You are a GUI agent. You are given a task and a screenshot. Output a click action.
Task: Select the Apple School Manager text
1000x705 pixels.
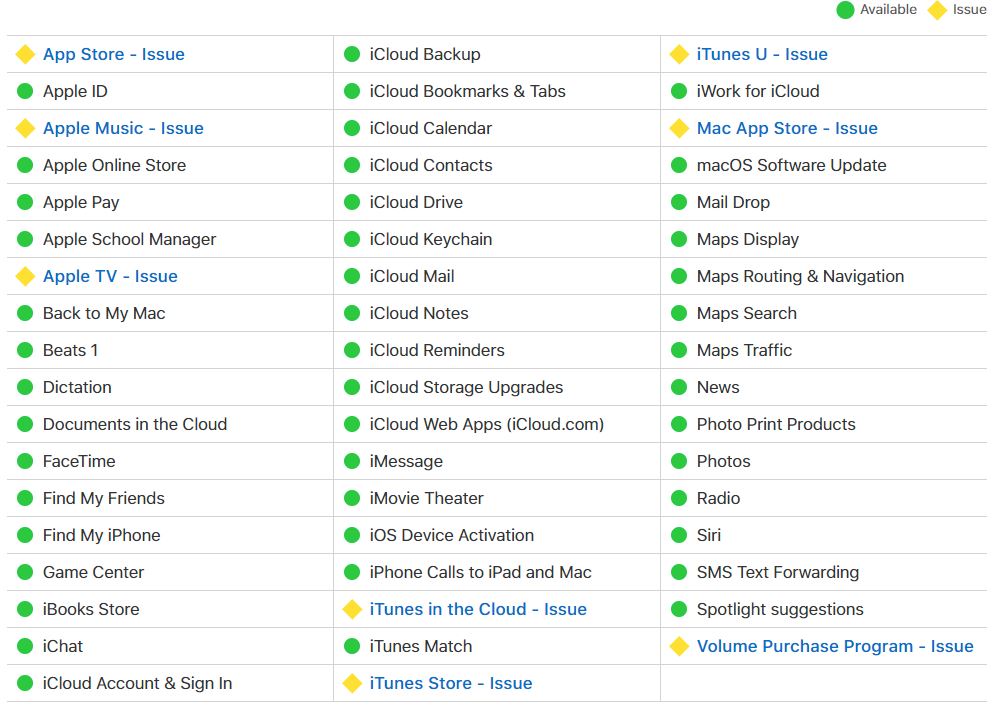pyautogui.click(x=129, y=239)
